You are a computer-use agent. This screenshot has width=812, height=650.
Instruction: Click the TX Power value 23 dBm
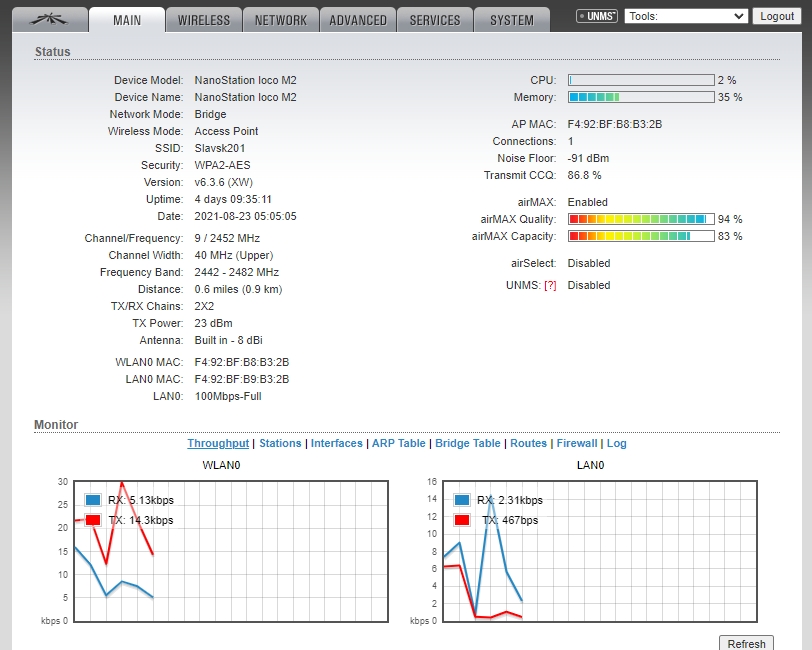(x=213, y=323)
